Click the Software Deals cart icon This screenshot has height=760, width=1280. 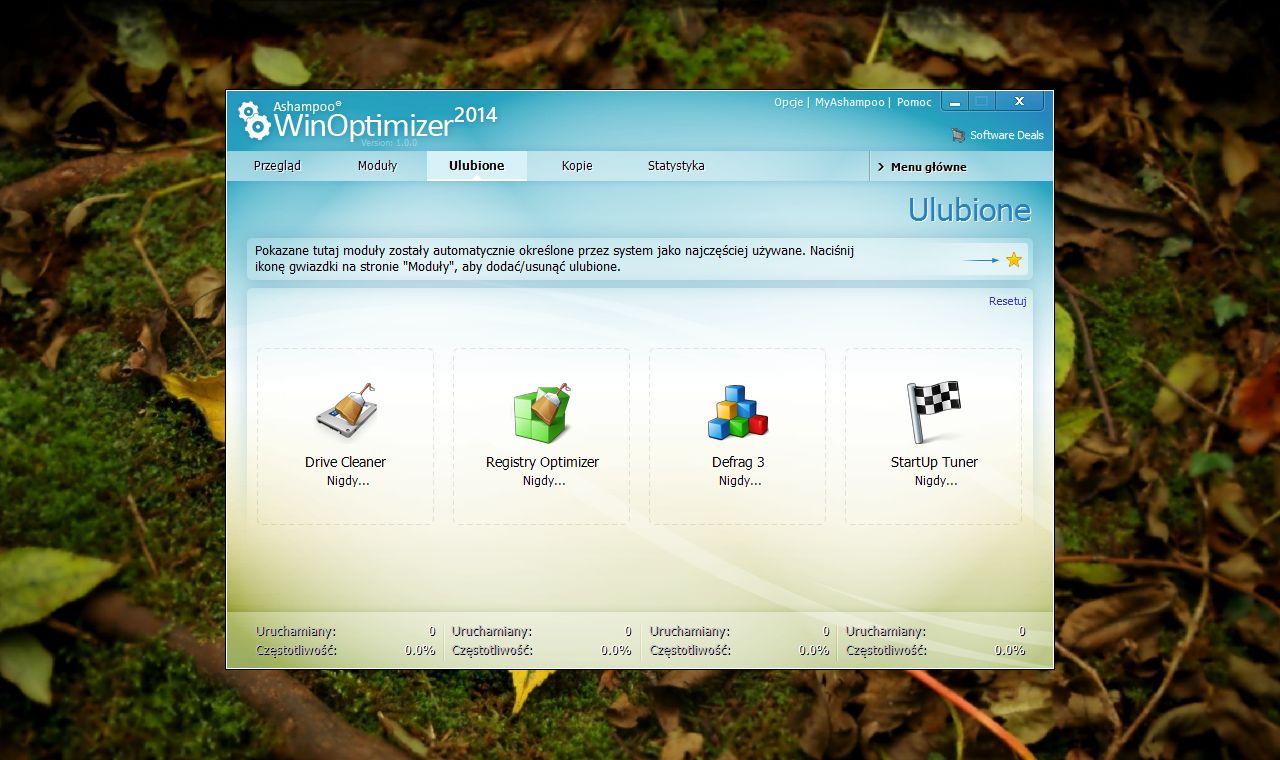[959, 135]
